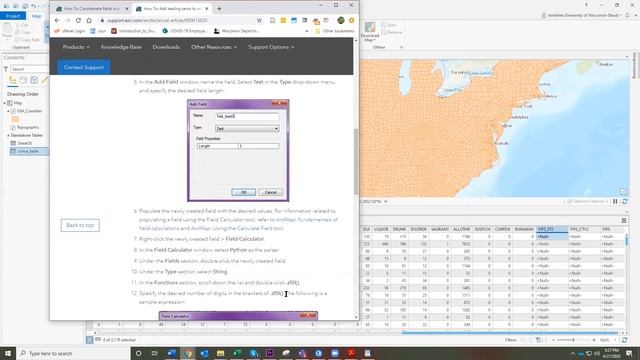The image size is (640, 360).
Task: Open the COVID-19 Employee bookmark
Action: (x=184, y=31)
